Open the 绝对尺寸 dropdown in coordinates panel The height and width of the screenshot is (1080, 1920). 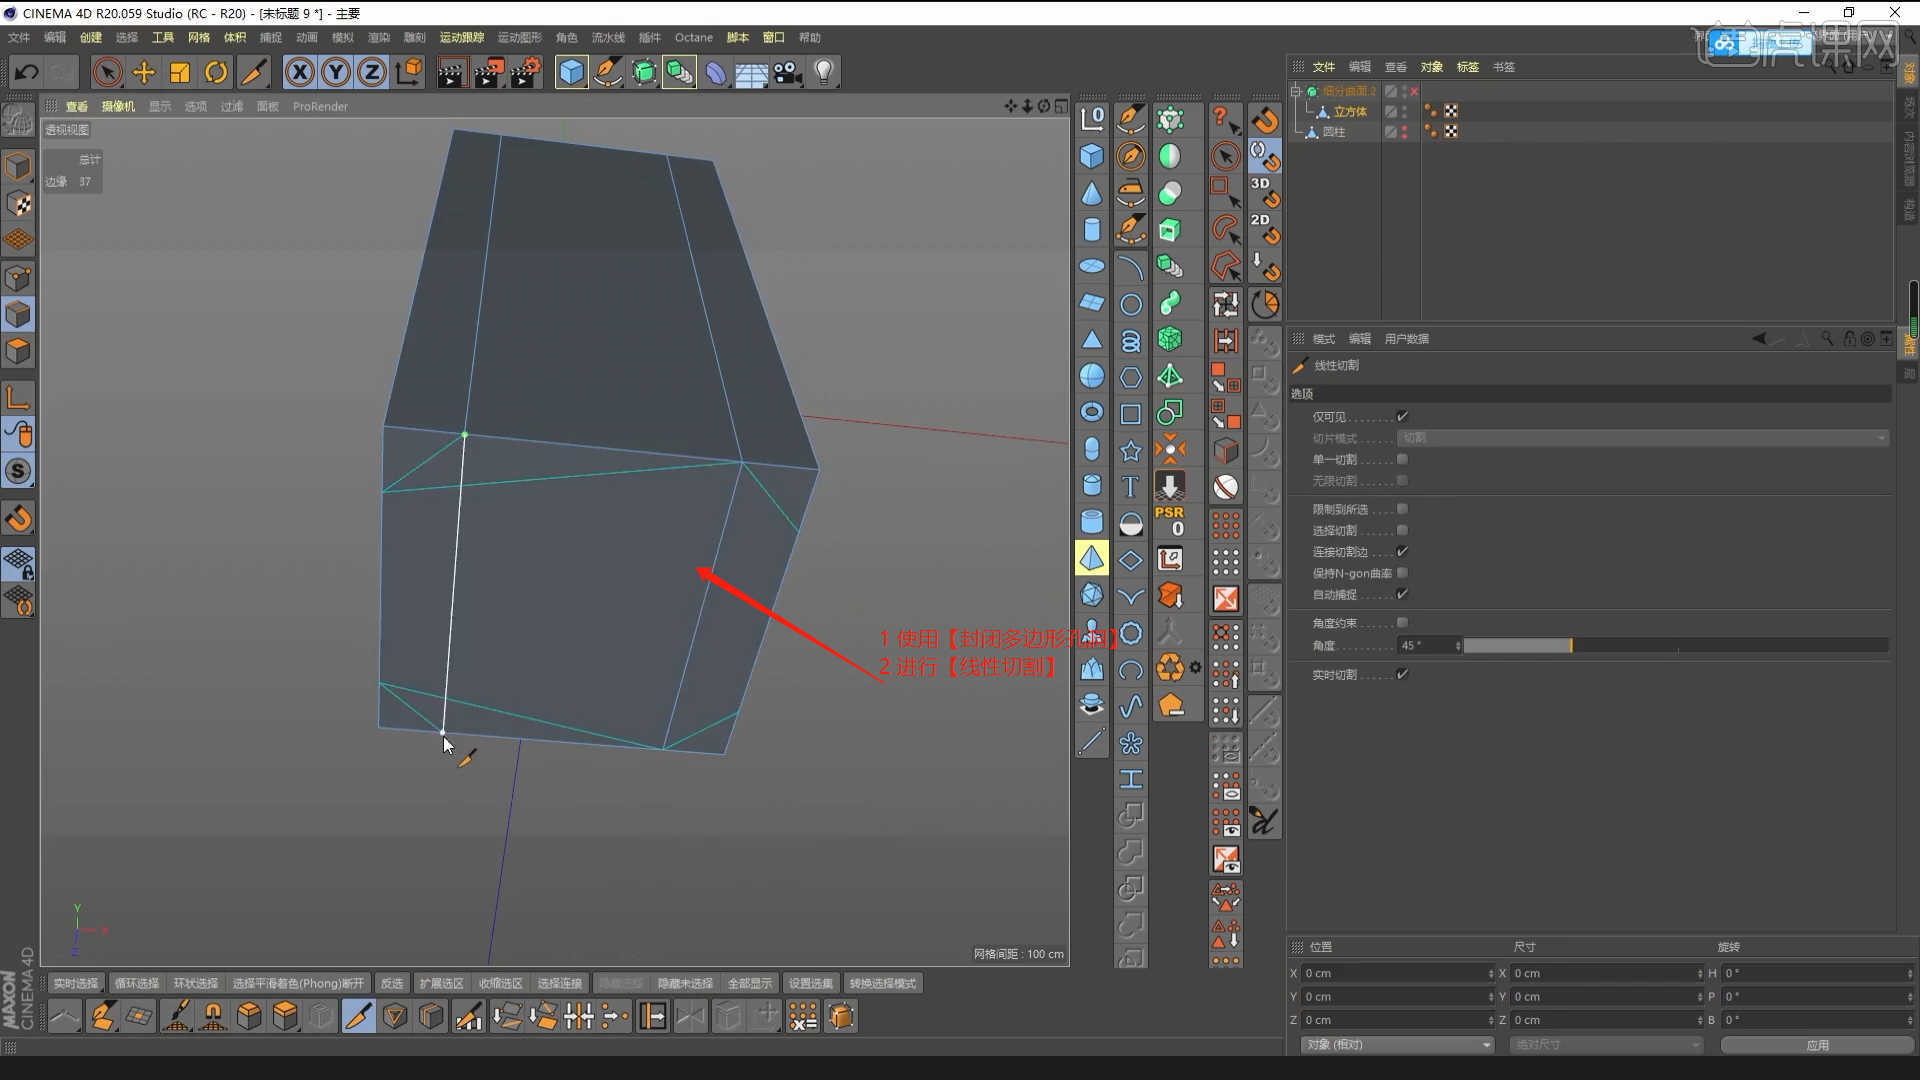pyautogui.click(x=1606, y=1044)
